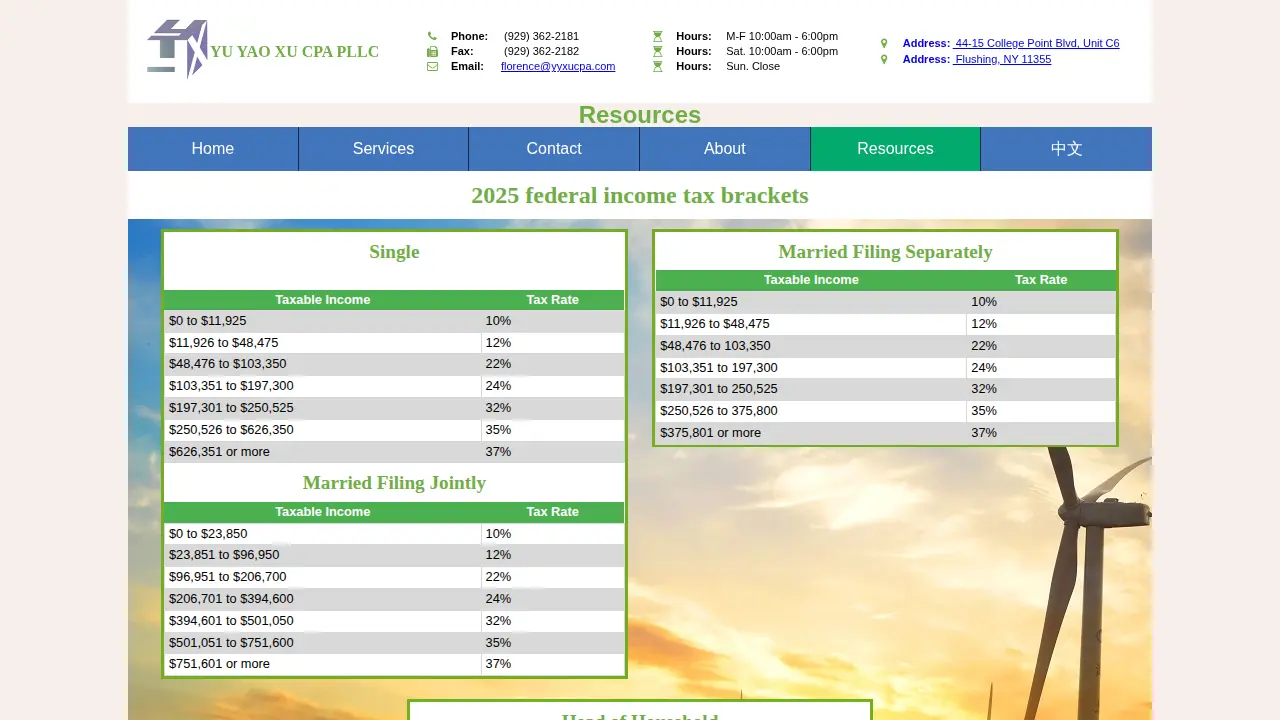1280x720 pixels.
Task: Click the phone number (929) 362-2181
Action: click(x=541, y=36)
